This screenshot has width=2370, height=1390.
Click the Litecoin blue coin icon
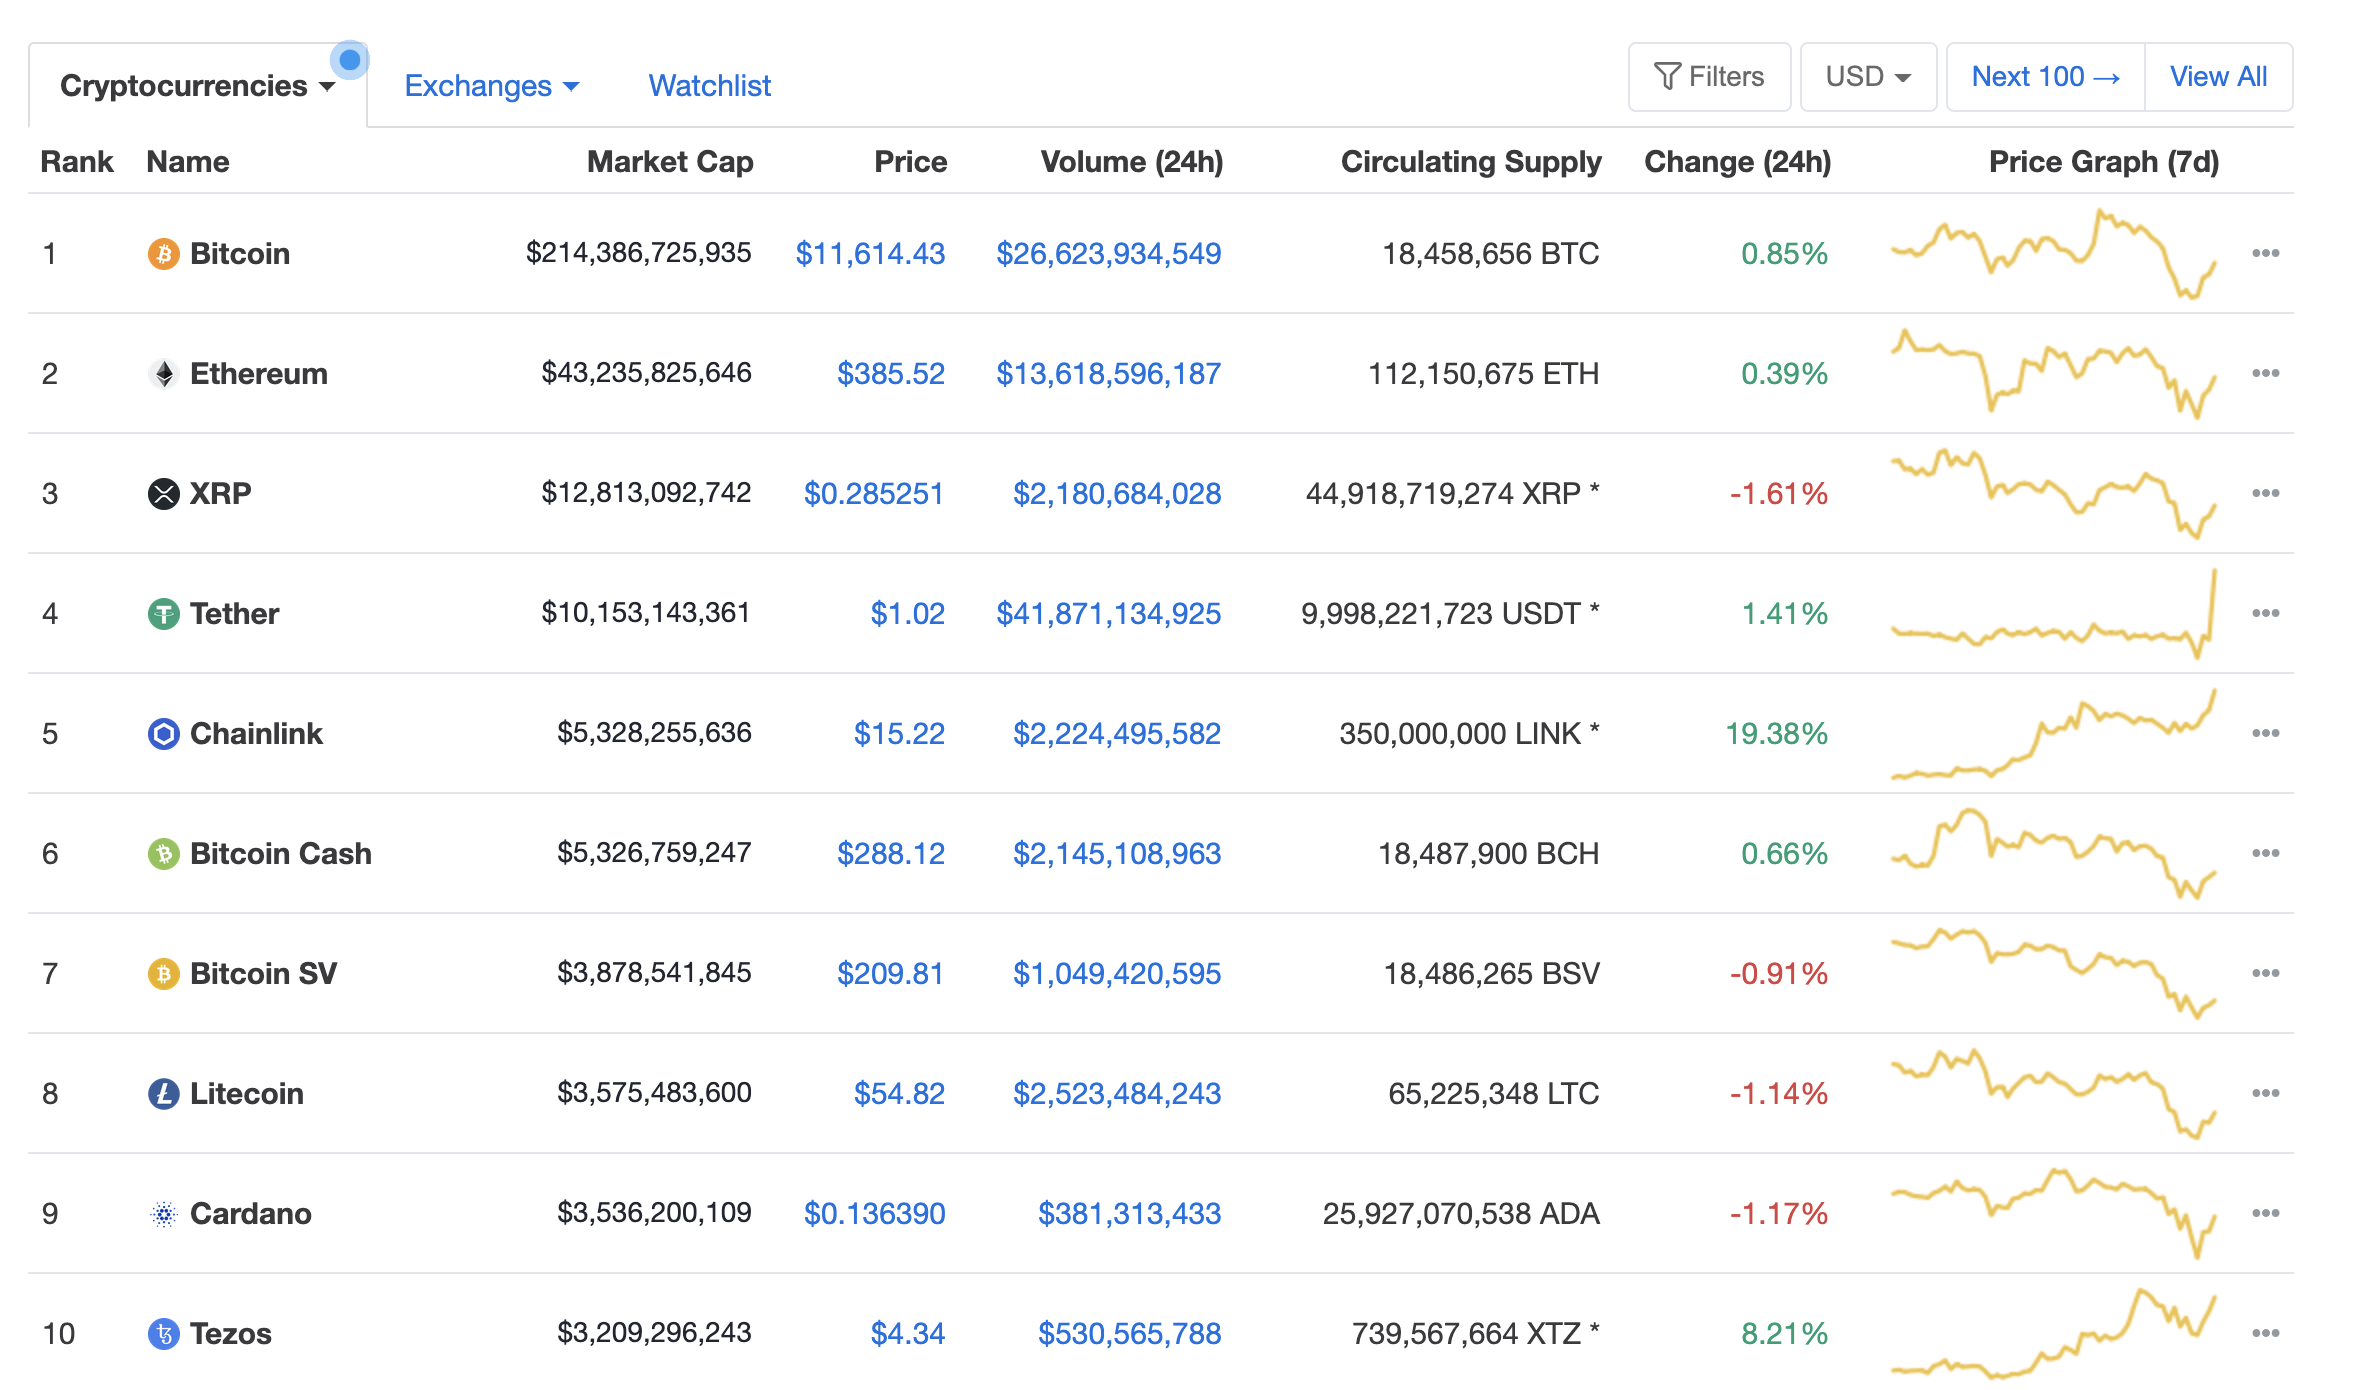163,1094
